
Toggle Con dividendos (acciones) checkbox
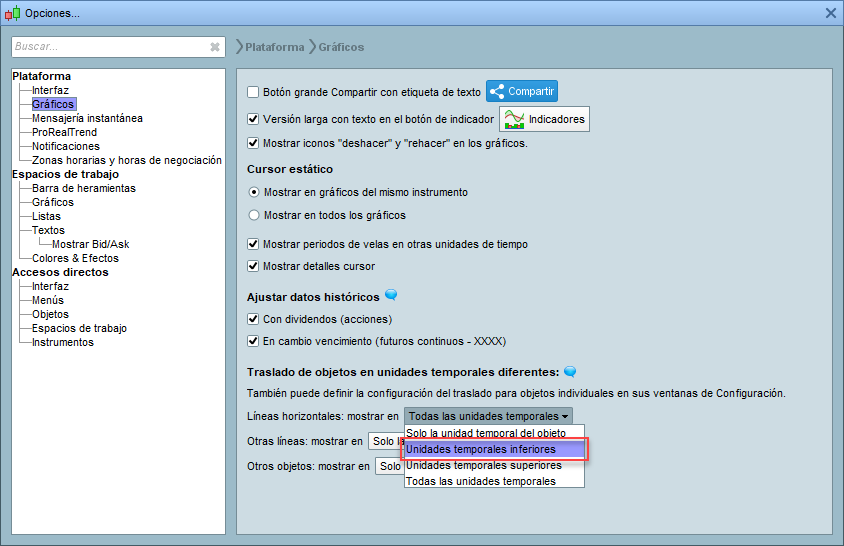(253, 319)
